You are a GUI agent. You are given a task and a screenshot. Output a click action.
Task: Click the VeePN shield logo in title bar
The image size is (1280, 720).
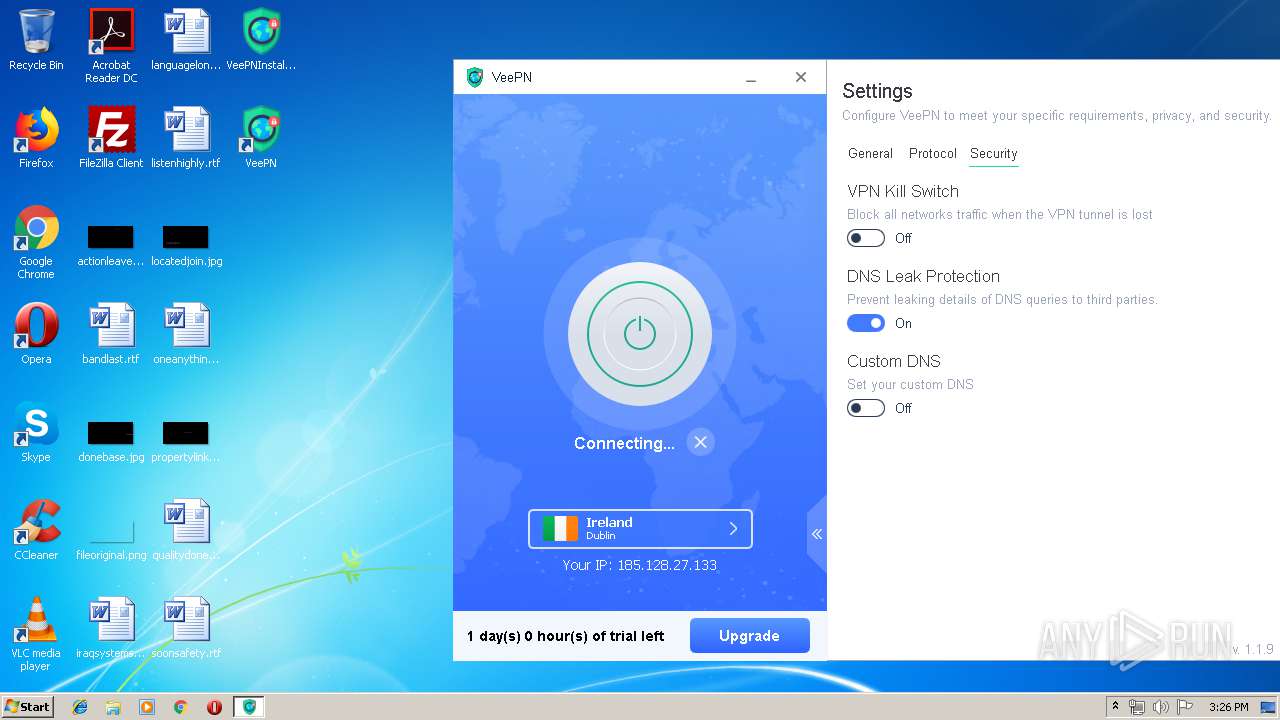point(475,77)
